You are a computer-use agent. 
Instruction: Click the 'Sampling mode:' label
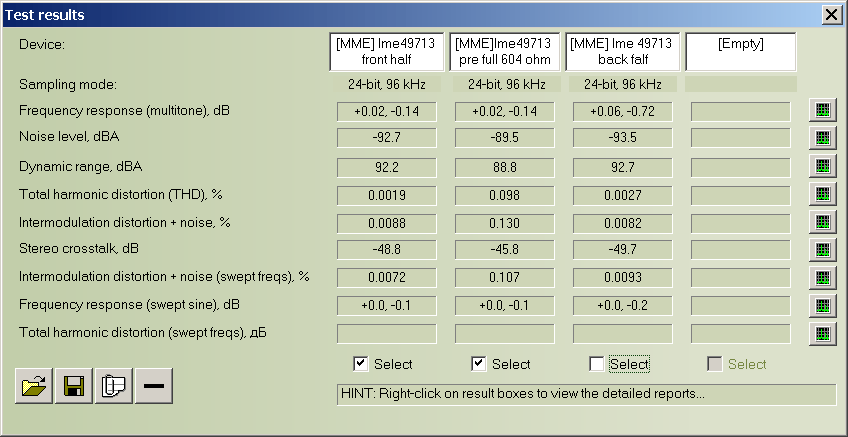pyautogui.click(x=68, y=84)
